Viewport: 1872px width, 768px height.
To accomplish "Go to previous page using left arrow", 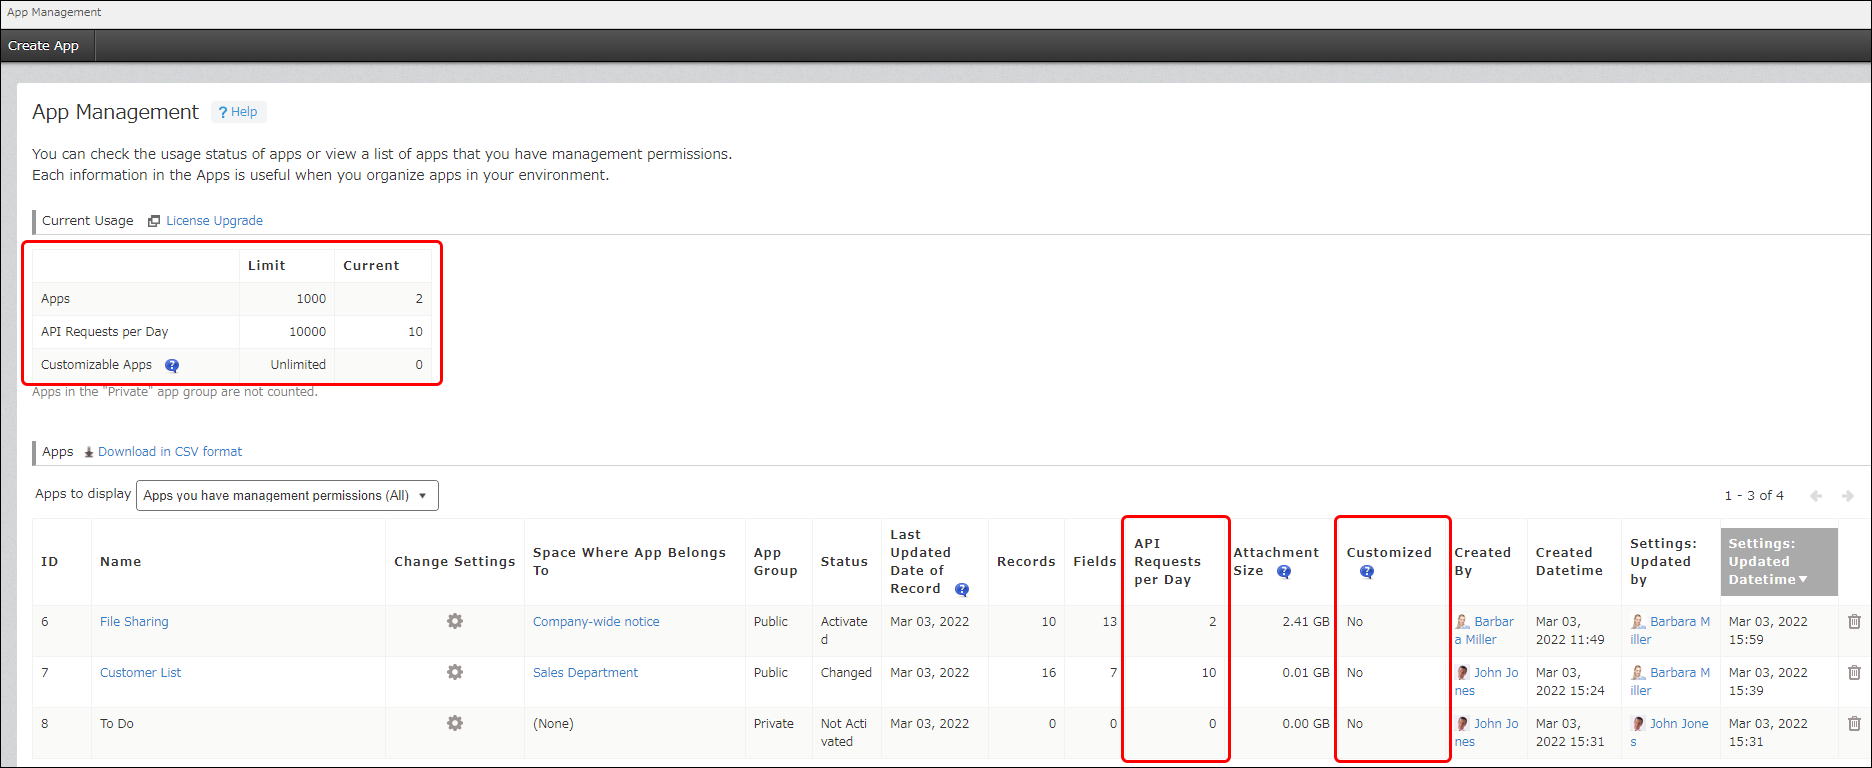I will [1816, 496].
